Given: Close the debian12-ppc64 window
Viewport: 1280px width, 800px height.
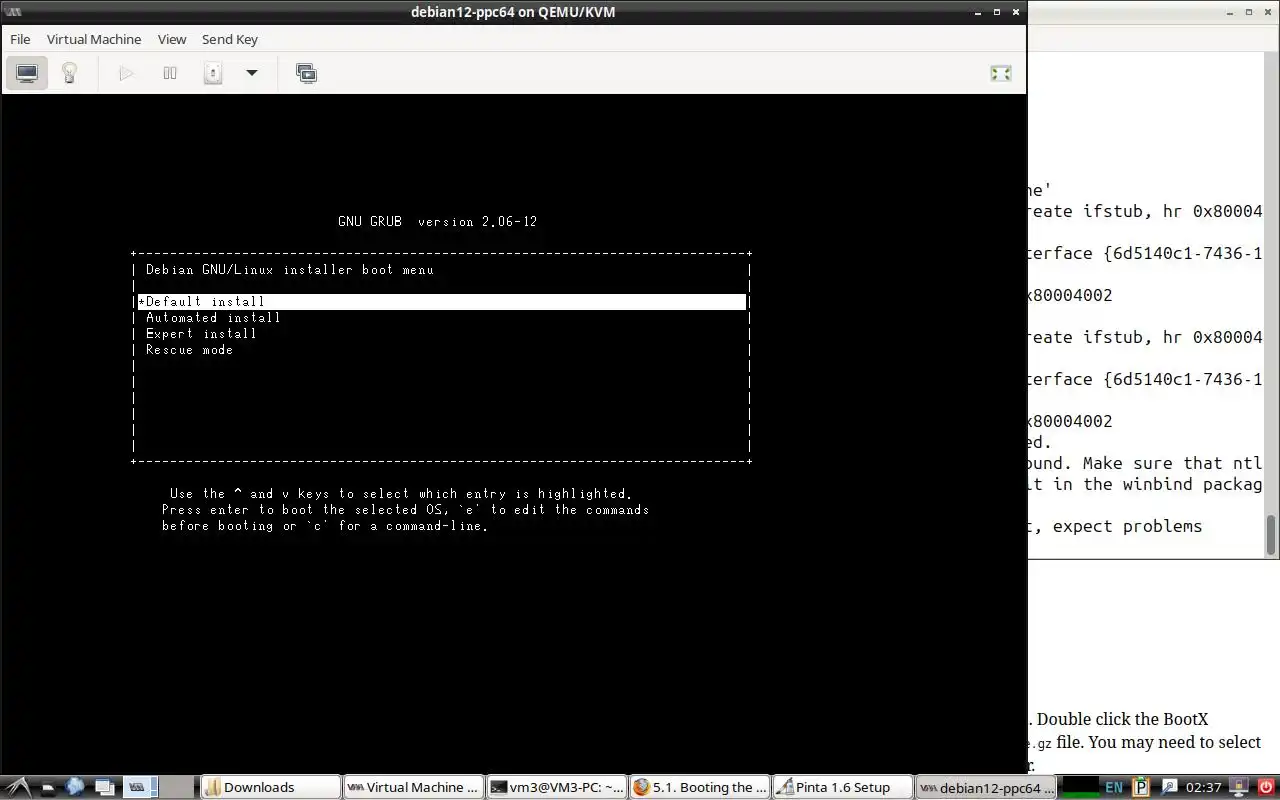Looking at the screenshot, I should coord(1016,12).
